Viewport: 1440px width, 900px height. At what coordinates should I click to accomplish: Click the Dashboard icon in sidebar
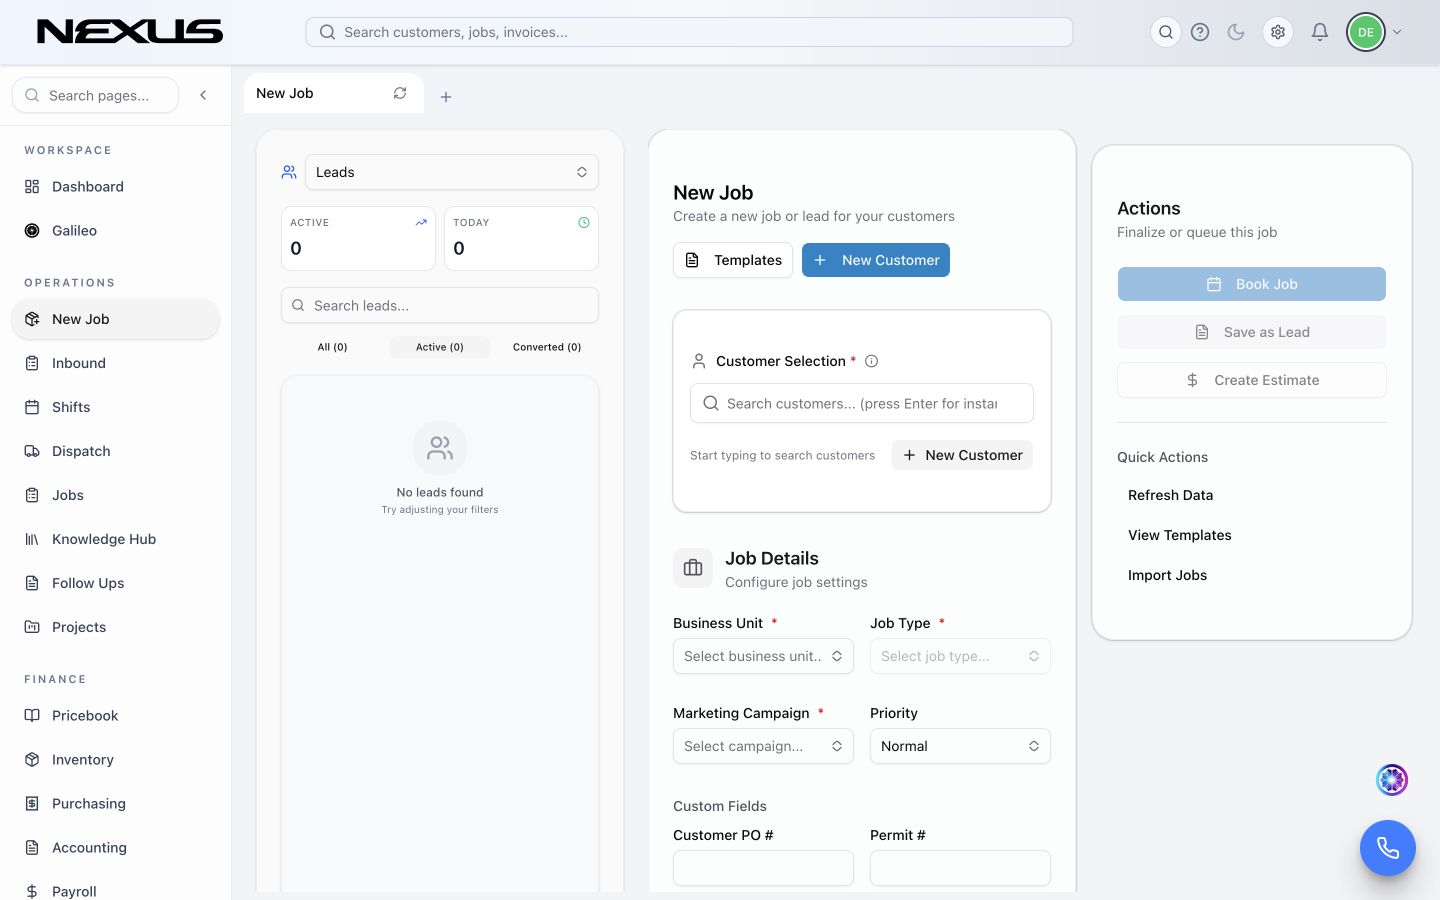(x=32, y=187)
